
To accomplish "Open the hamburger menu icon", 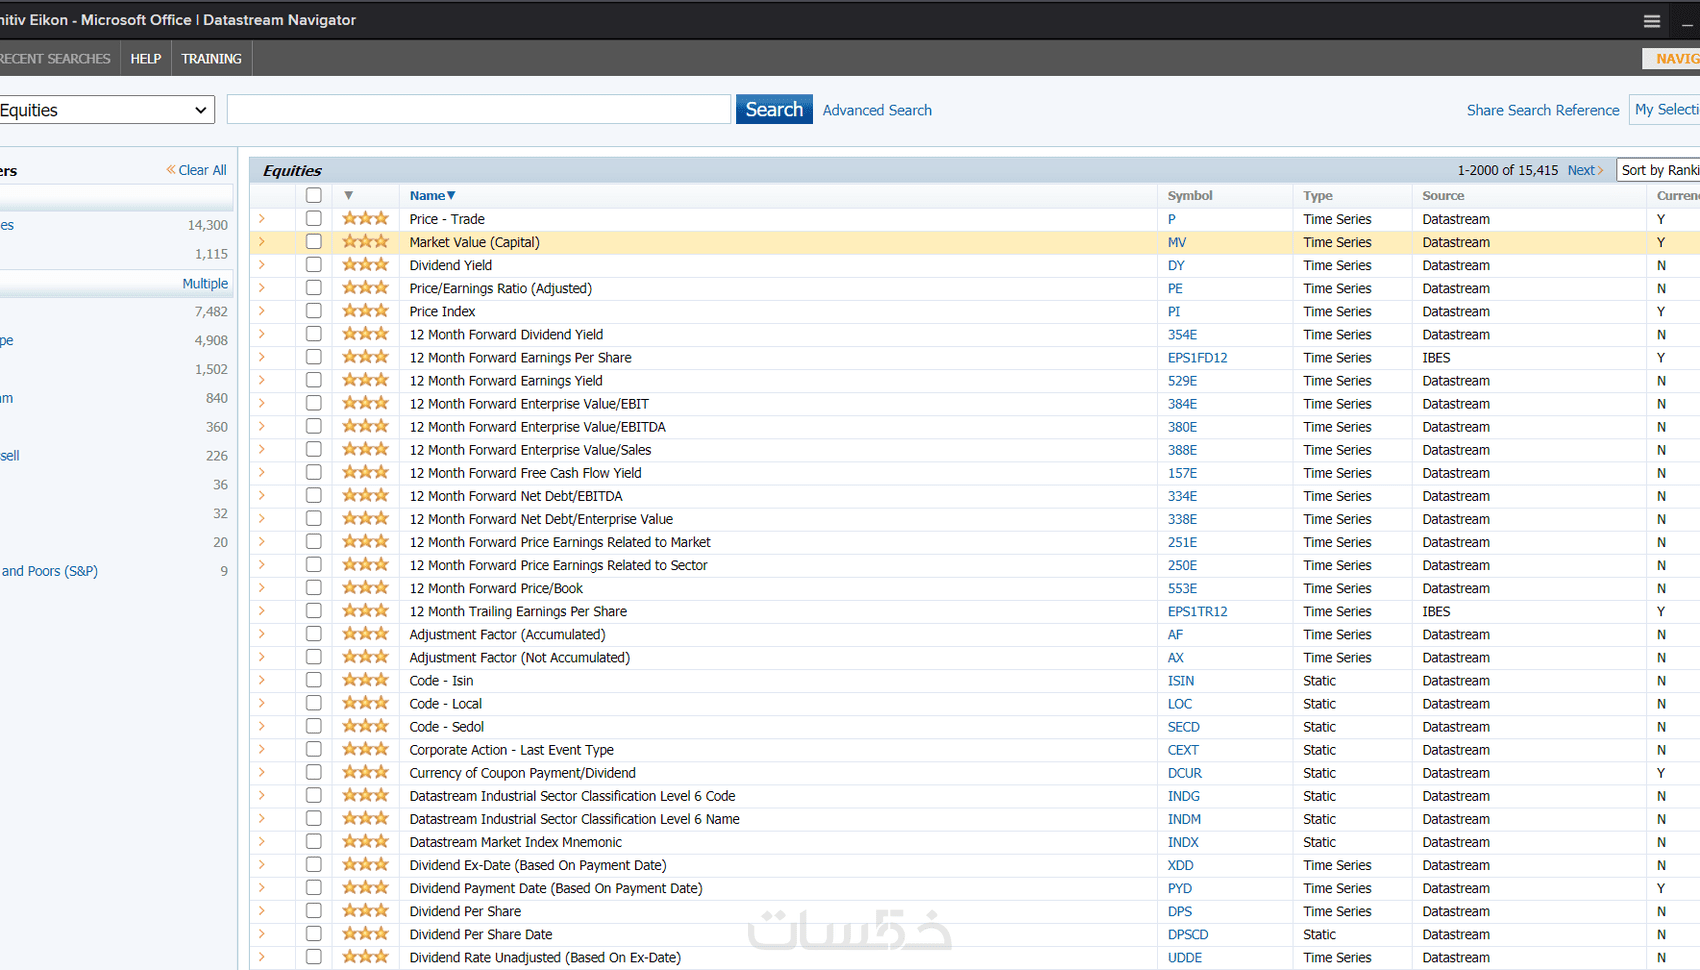I will 1652,21.
